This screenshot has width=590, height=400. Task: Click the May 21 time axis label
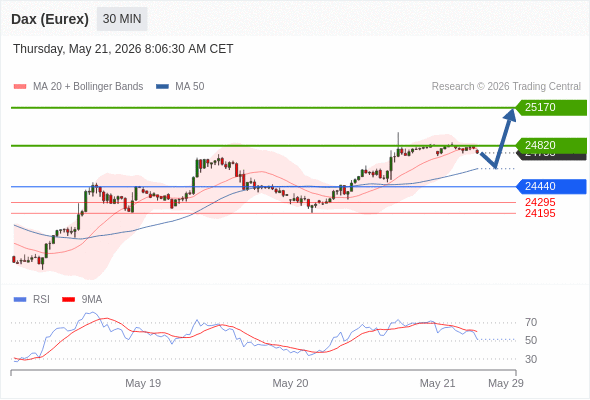pyautogui.click(x=437, y=383)
